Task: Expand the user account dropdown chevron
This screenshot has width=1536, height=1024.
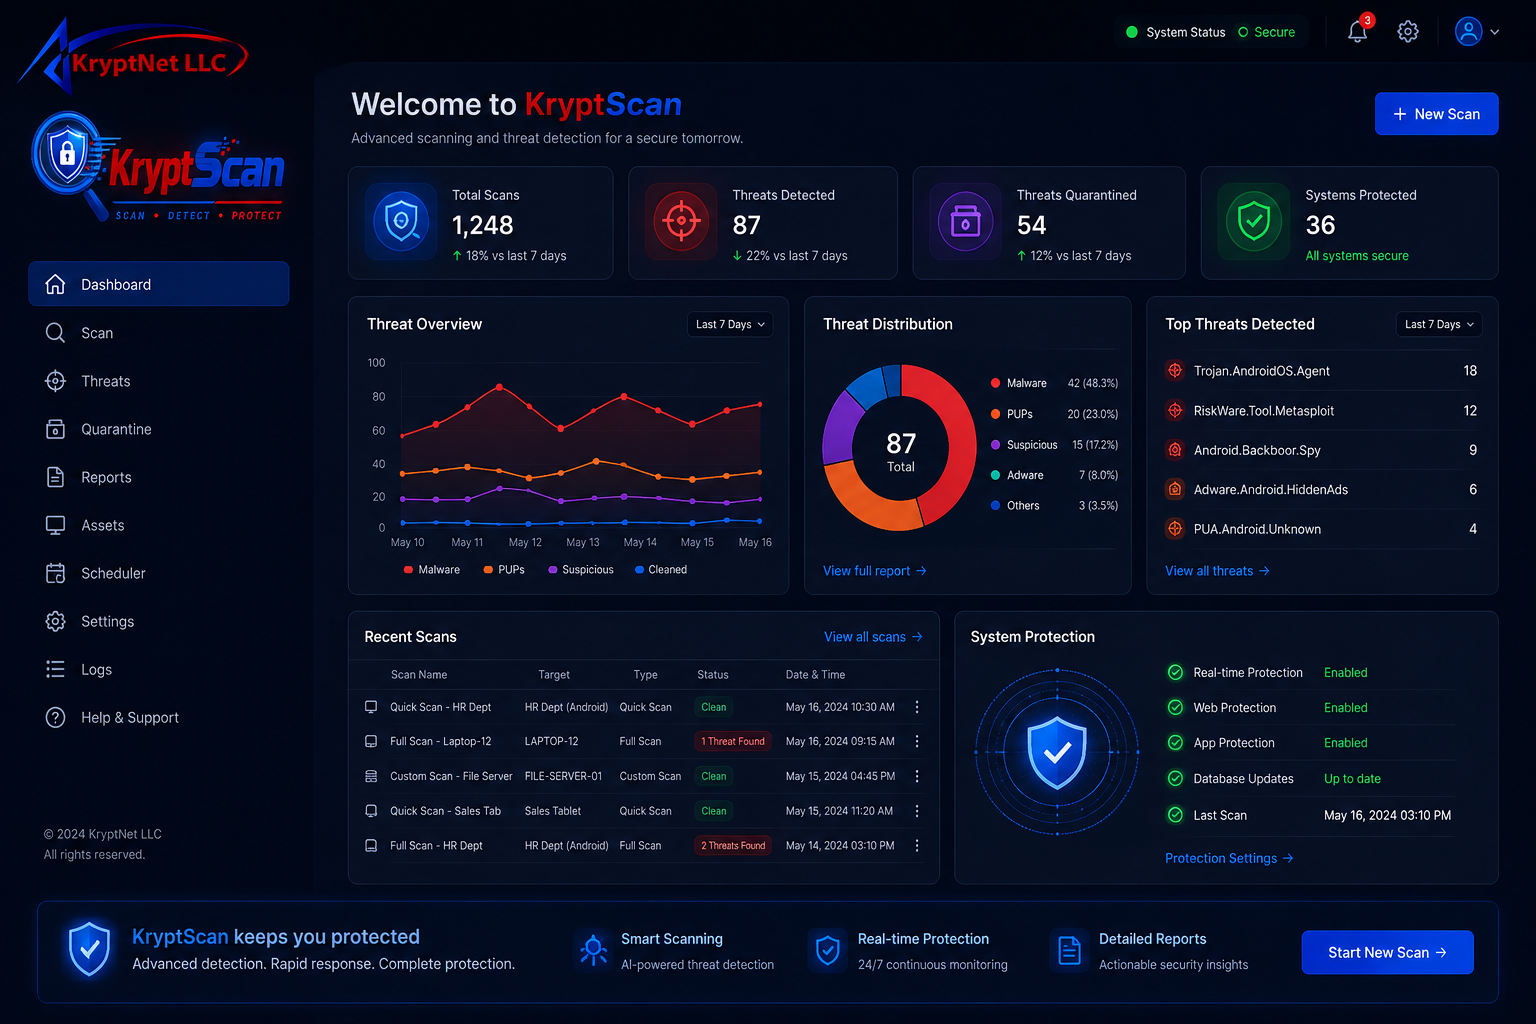Action: pos(1495,32)
